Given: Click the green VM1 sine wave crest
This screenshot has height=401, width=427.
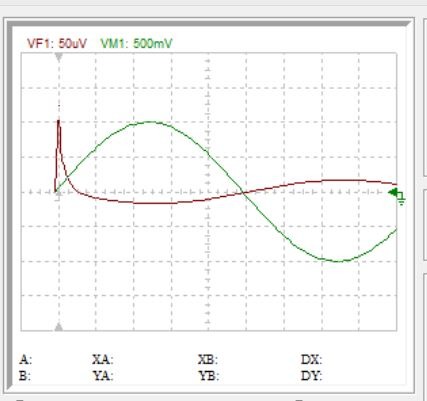Looking at the screenshot, I should coord(150,122).
